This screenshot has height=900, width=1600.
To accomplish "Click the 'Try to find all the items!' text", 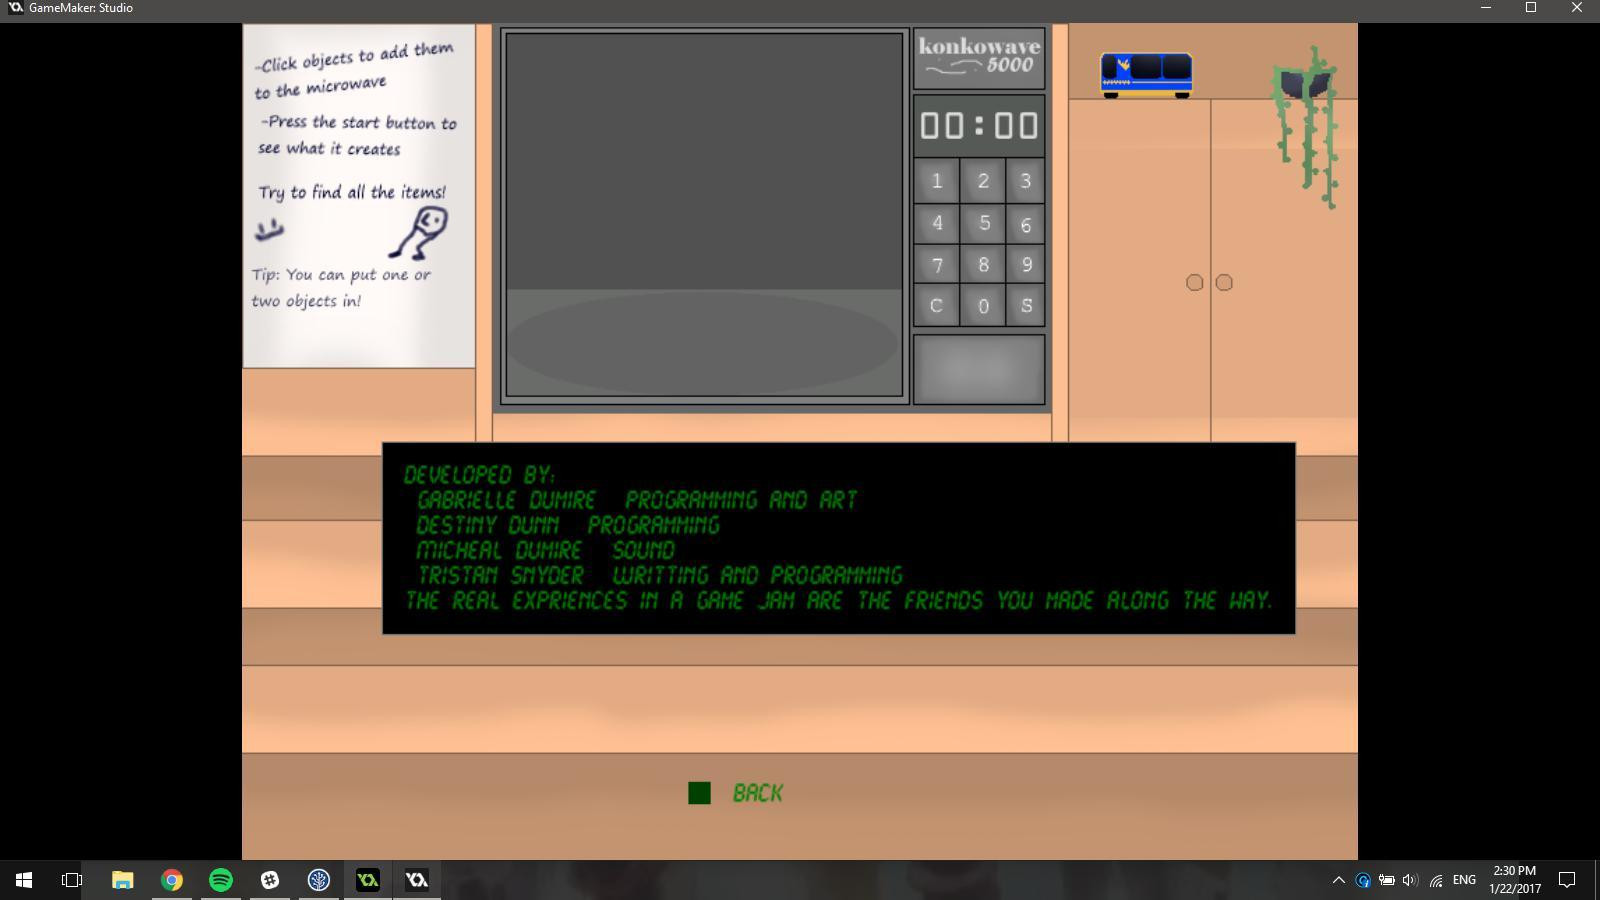I will point(352,192).
